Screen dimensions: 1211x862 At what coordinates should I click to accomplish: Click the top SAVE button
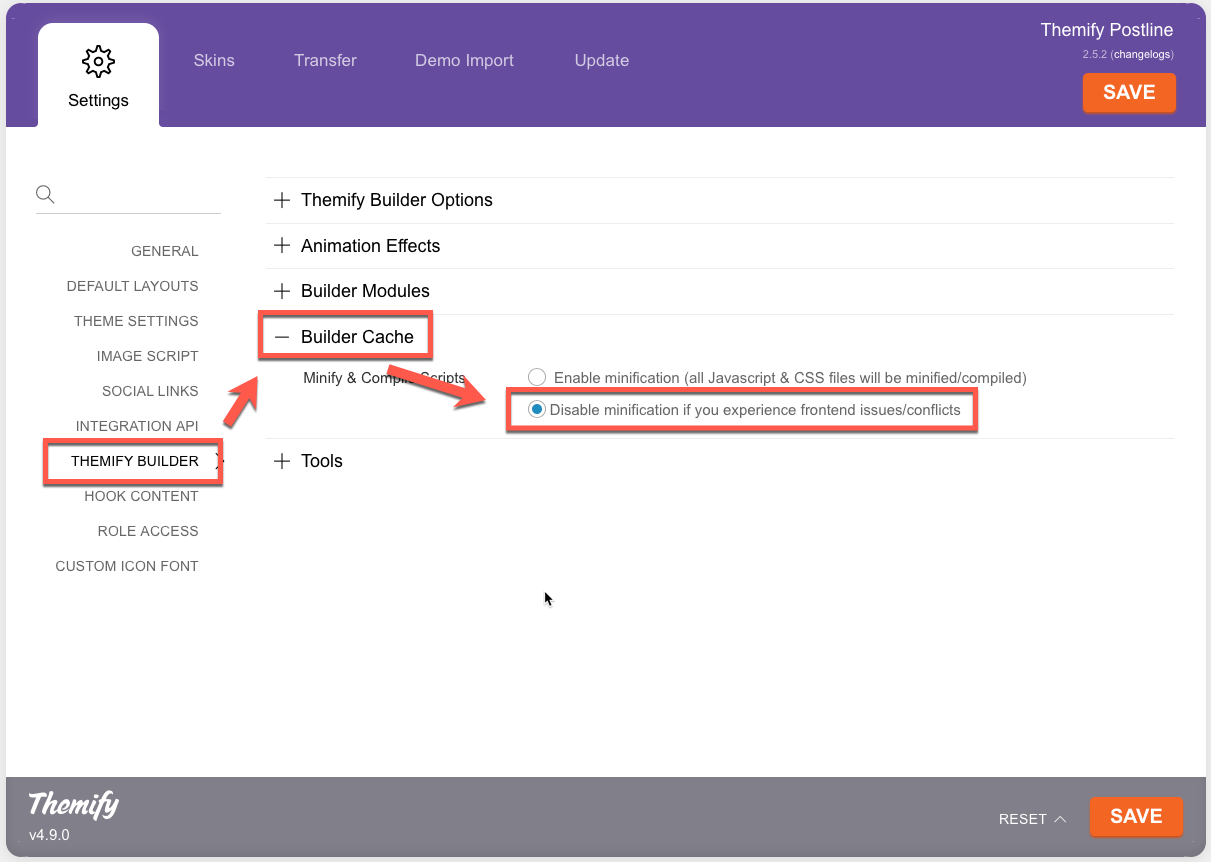[x=1129, y=92]
